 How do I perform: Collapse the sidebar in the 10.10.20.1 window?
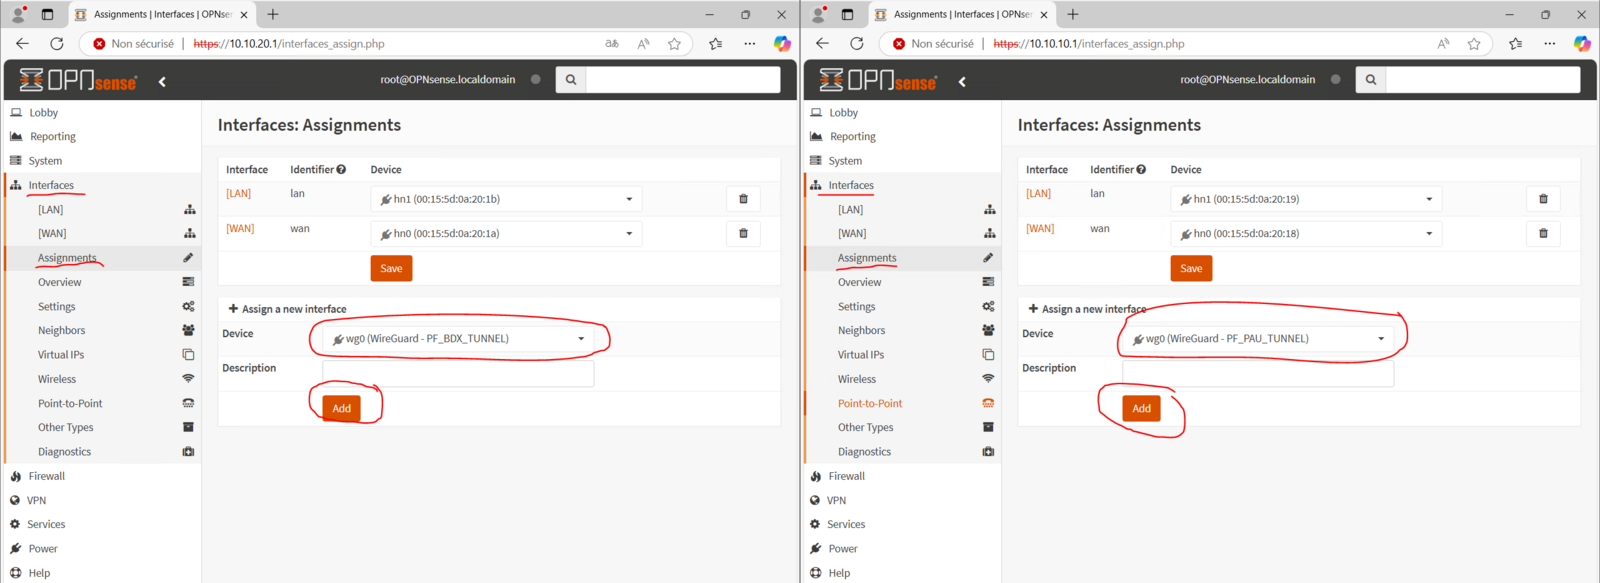click(x=162, y=81)
